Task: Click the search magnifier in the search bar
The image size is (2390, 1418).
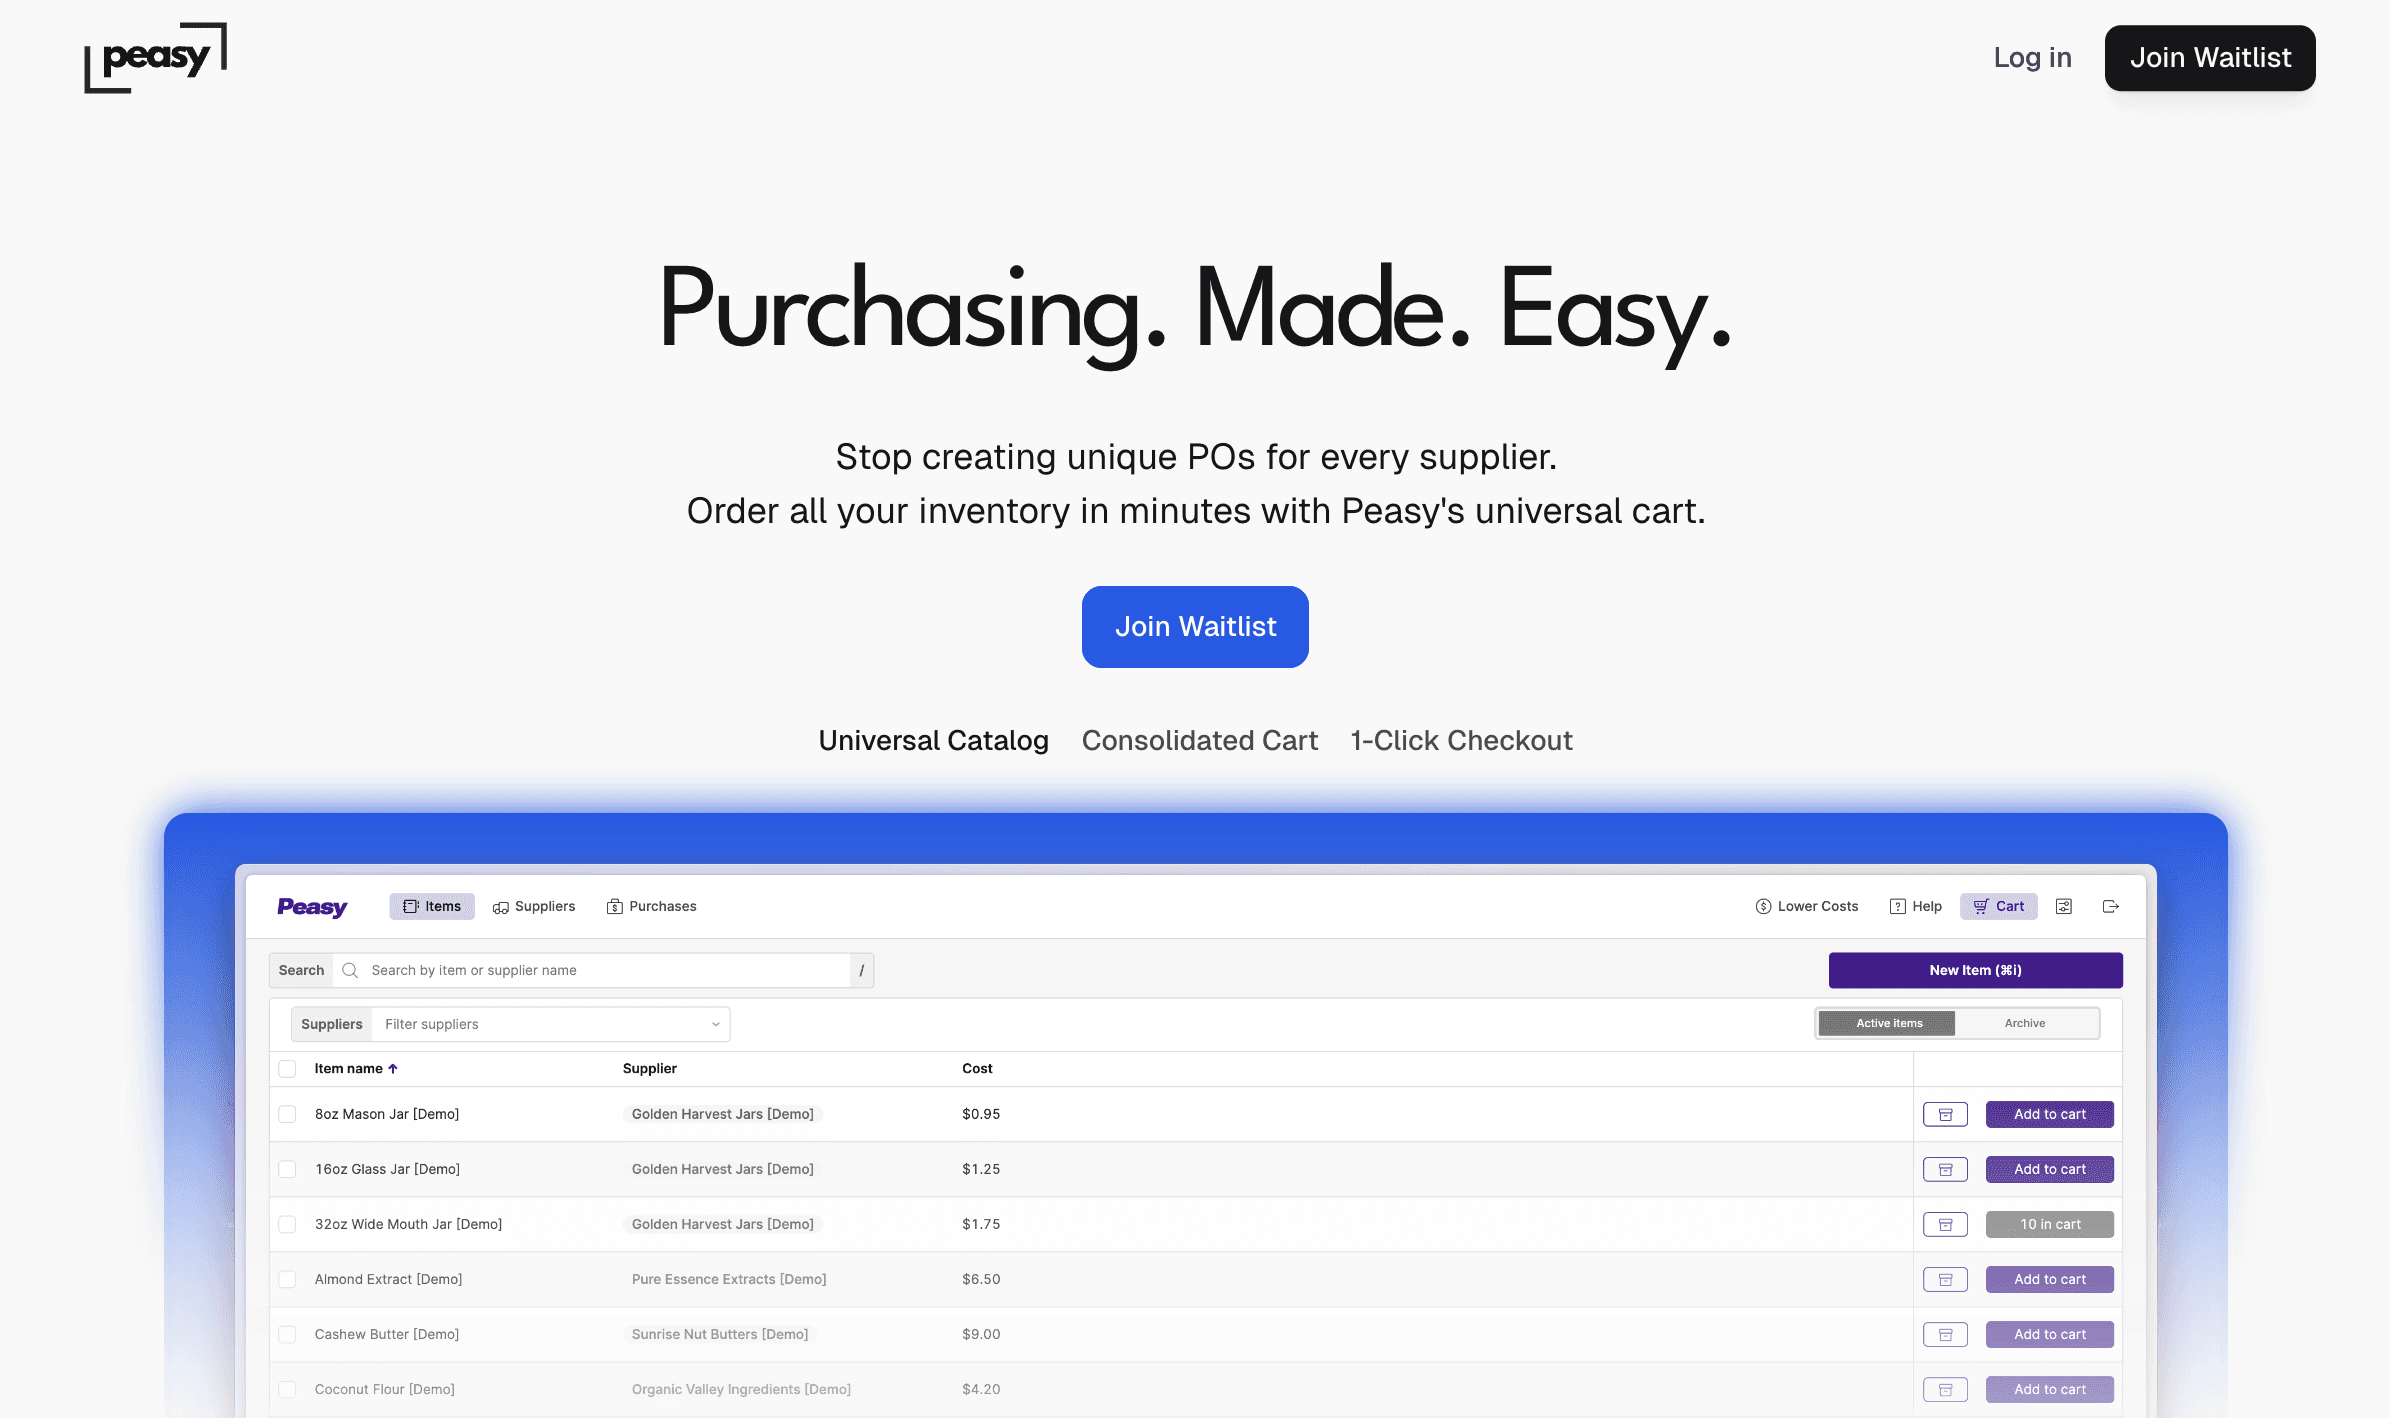Action: tap(350, 970)
